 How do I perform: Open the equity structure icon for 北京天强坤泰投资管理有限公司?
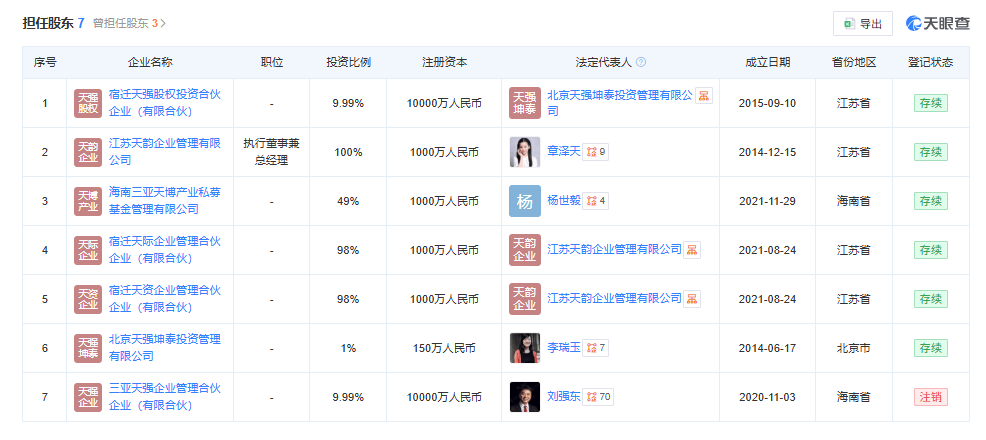pos(704,95)
